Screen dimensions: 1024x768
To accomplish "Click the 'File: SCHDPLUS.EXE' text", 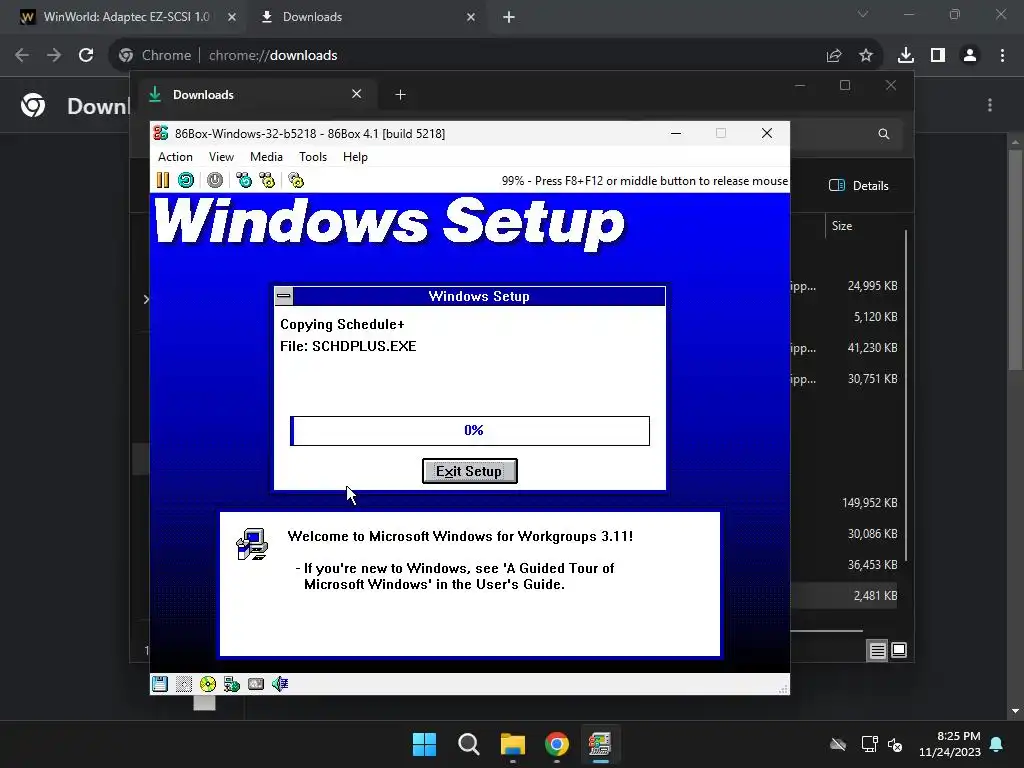I will click(348, 346).
